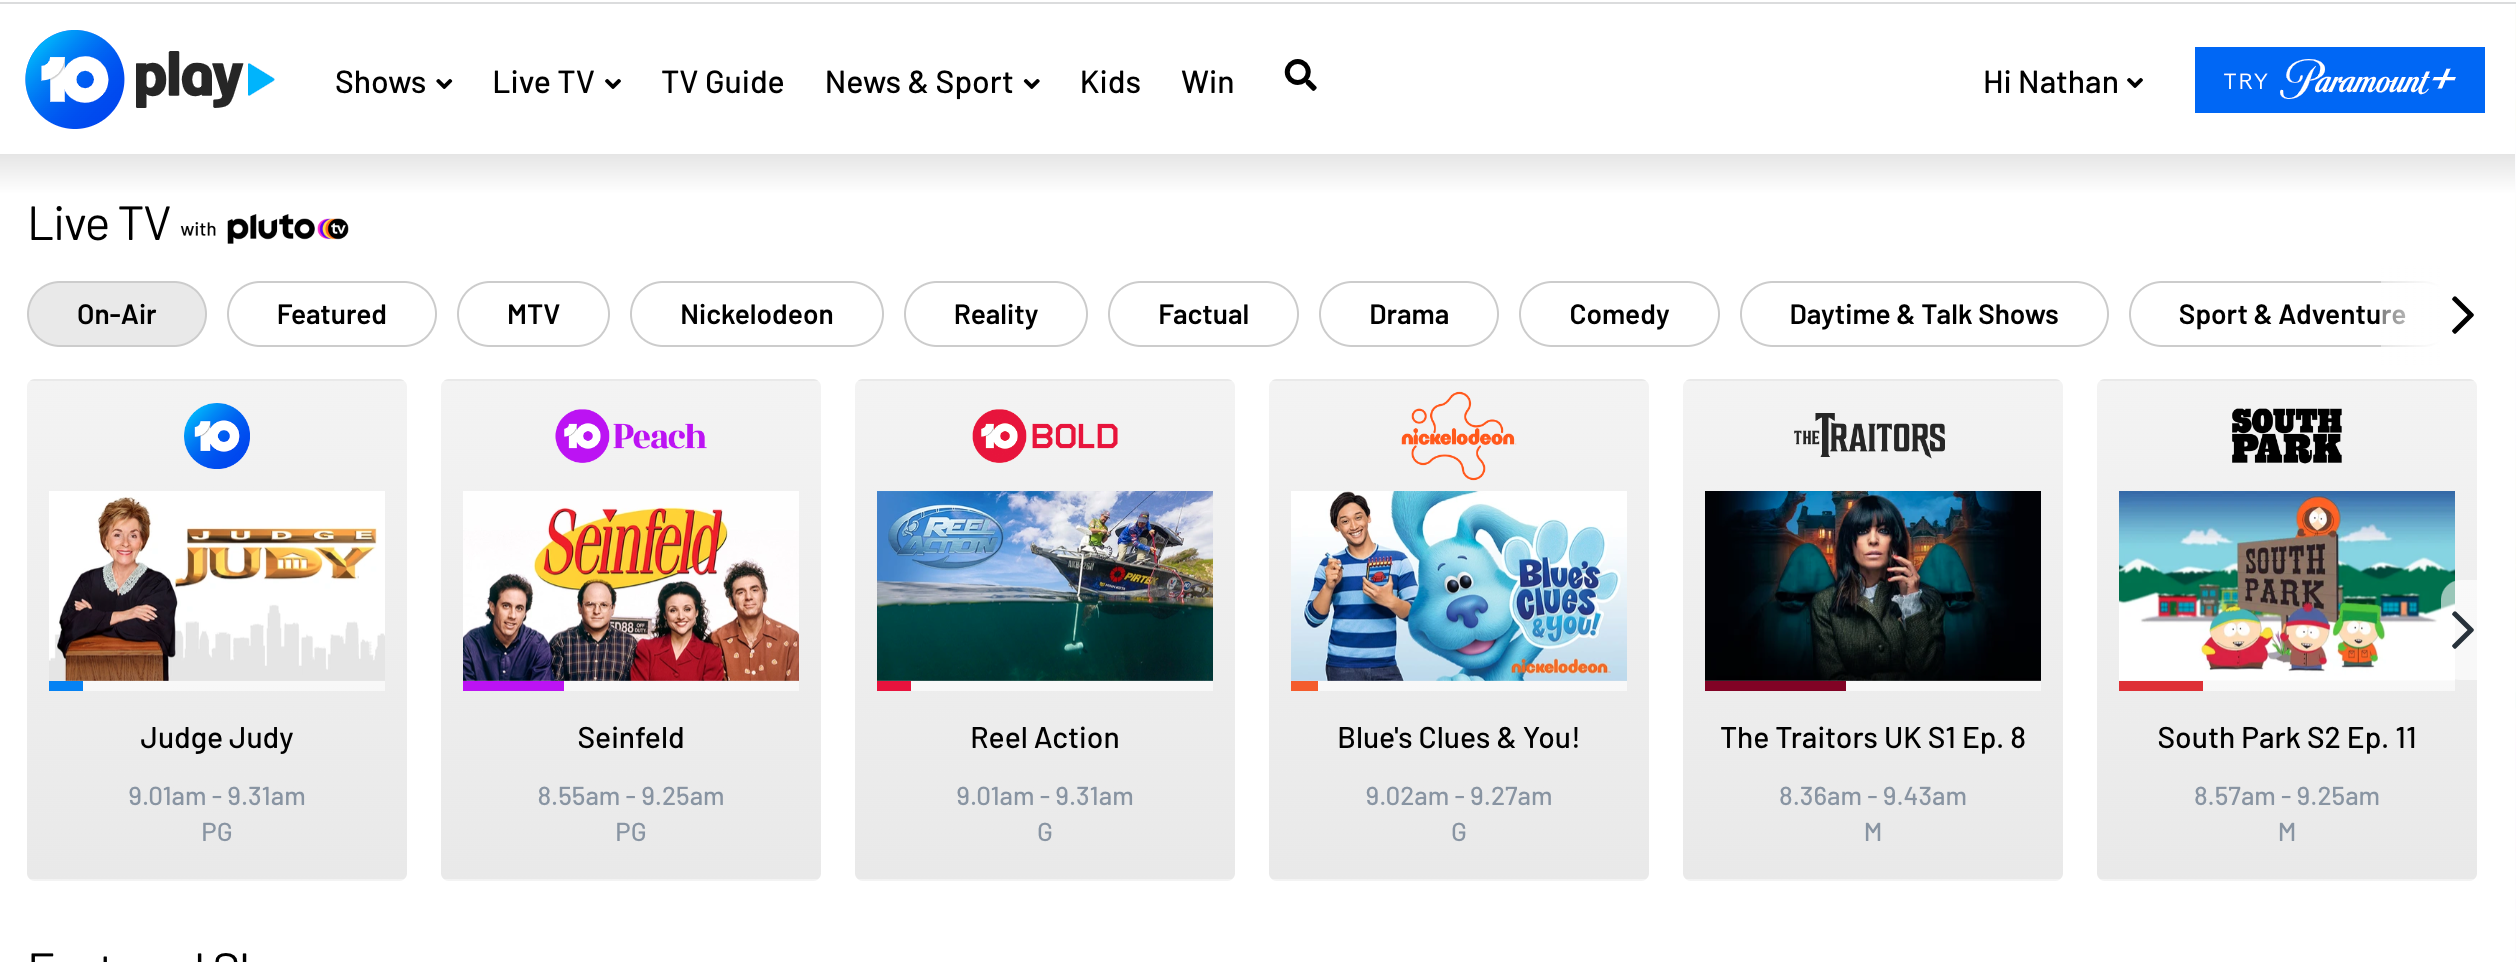The image size is (2516, 962).
Task: Open The Traitors UK thumbnail
Action: tap(1873, 586)
